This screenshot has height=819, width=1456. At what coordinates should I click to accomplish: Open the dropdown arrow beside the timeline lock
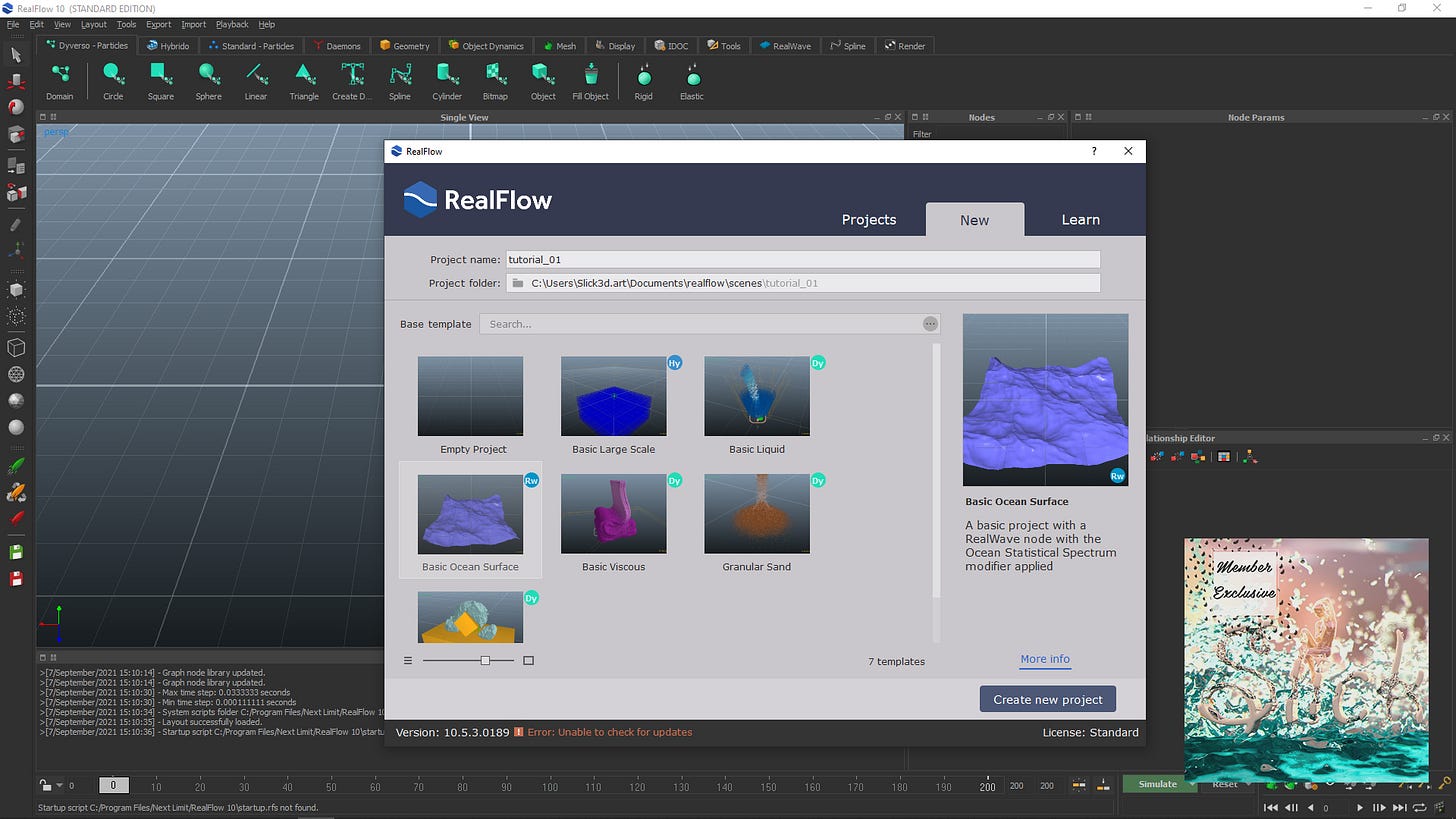click(59, 785)
